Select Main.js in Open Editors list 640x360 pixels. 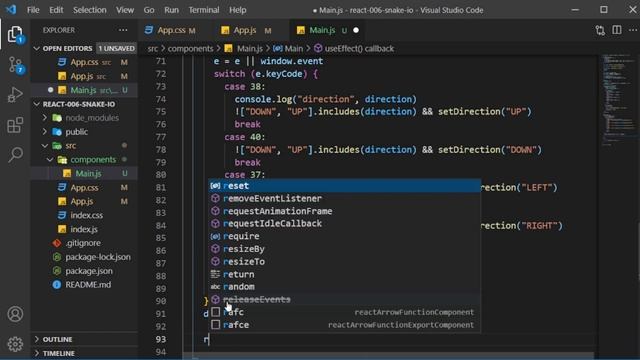coord(83,90)
